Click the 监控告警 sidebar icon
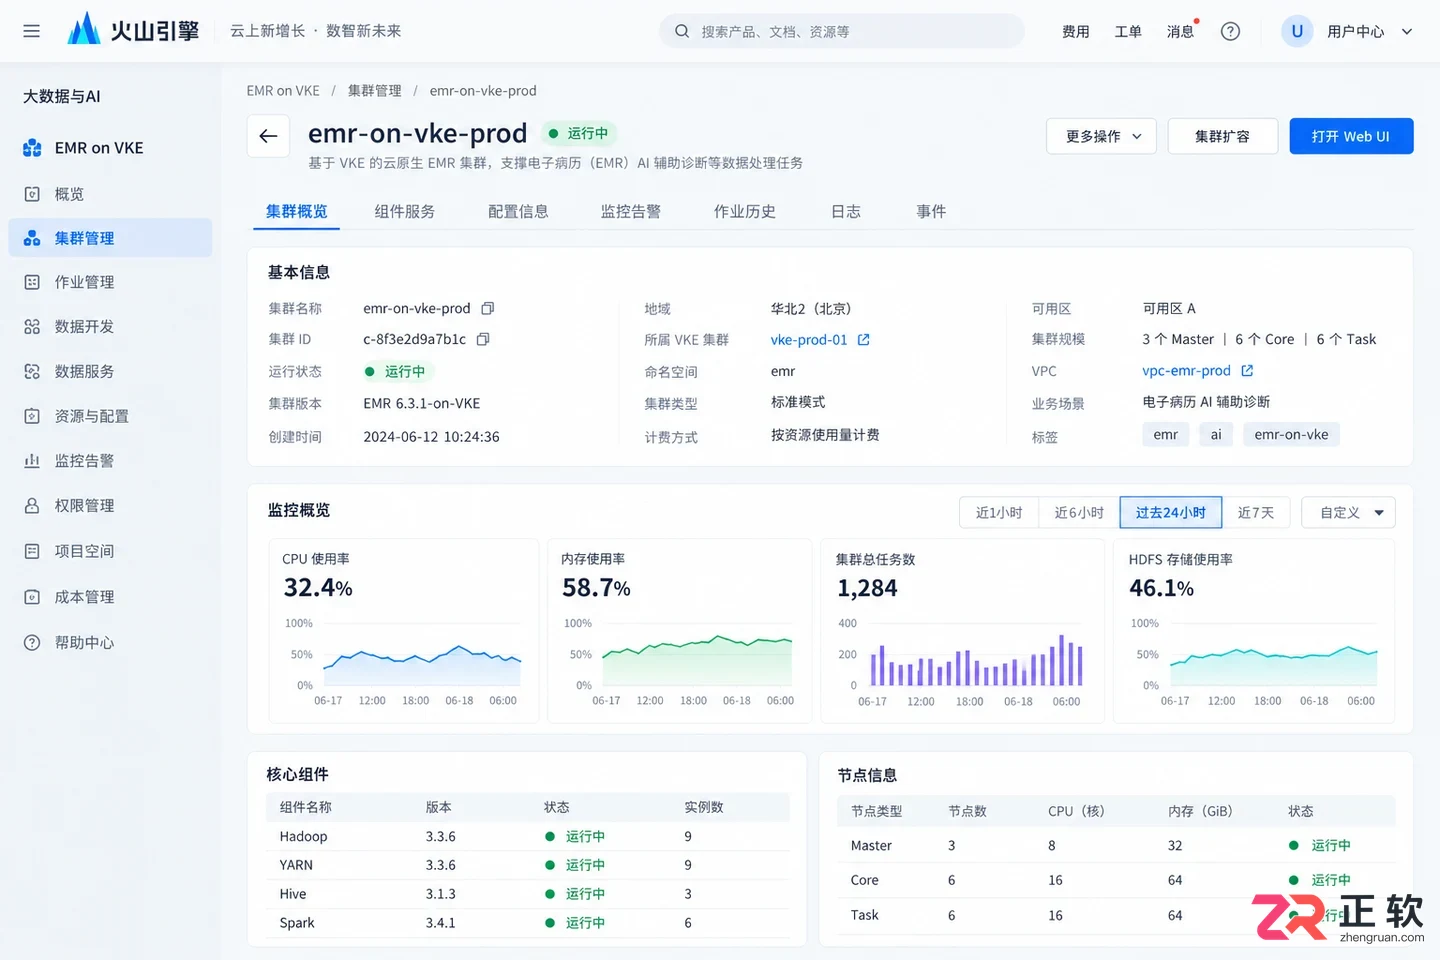This screenshot has height=960, width=1440. tap(32, 461)
